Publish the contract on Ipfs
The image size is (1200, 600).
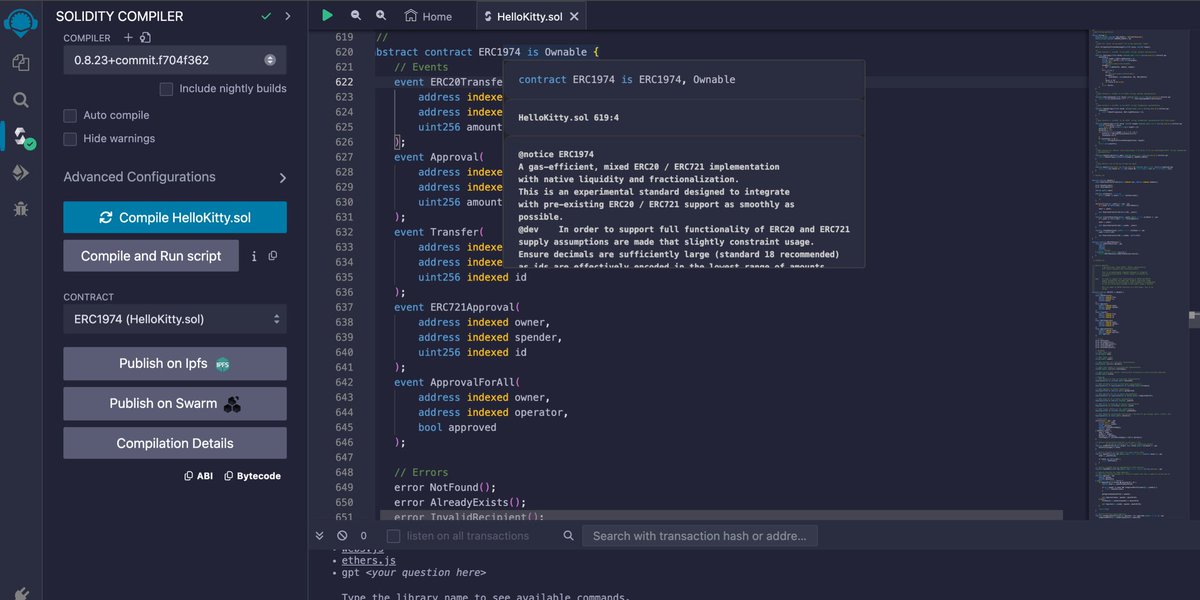pyautogui.click(x=174, y=362)
